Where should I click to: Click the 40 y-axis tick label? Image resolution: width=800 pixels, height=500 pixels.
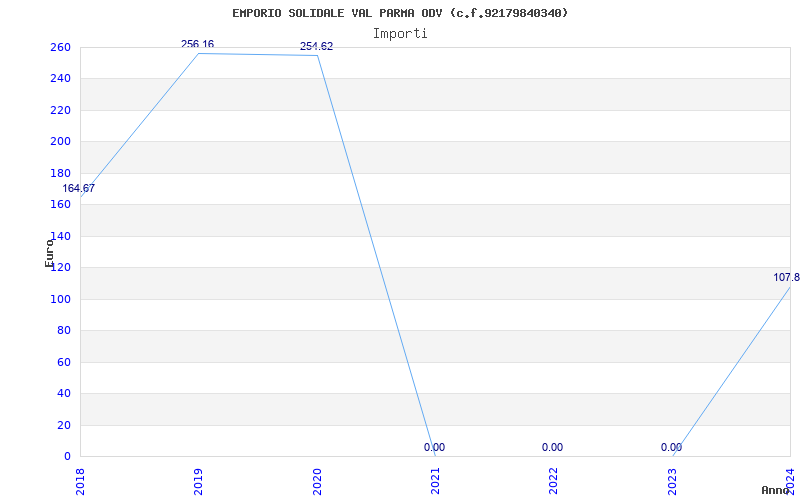pyautogui.click(x=64, y=393)
